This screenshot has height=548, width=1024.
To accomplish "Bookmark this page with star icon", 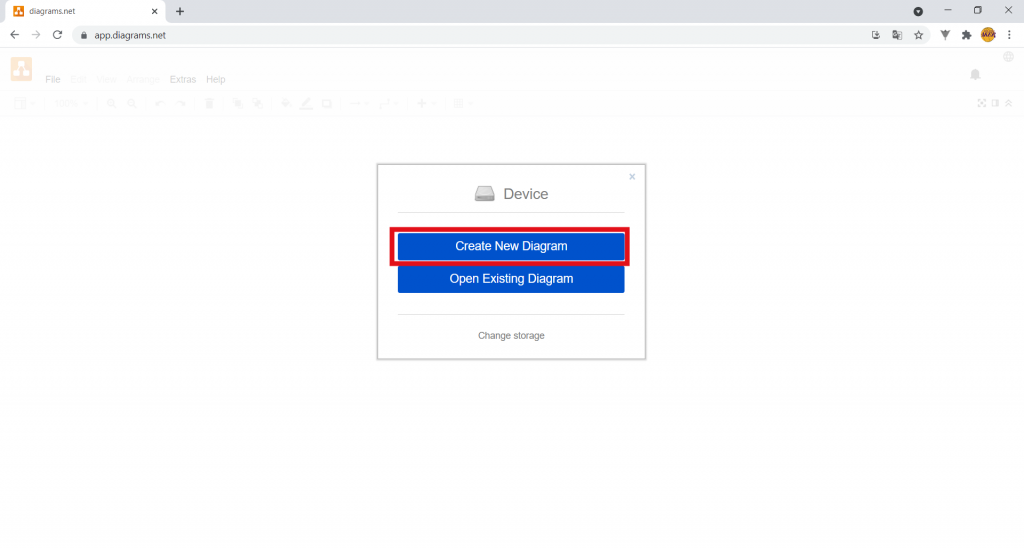I will (918, 35).
